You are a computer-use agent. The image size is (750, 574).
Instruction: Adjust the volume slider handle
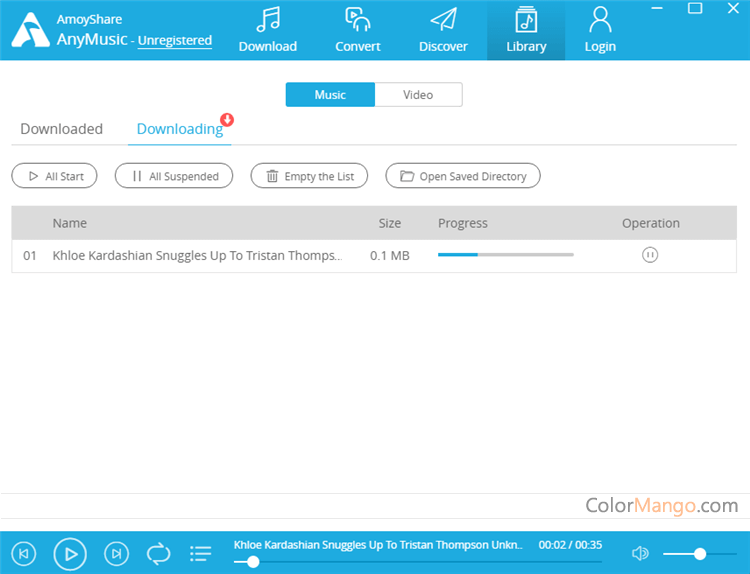point(700,553)
